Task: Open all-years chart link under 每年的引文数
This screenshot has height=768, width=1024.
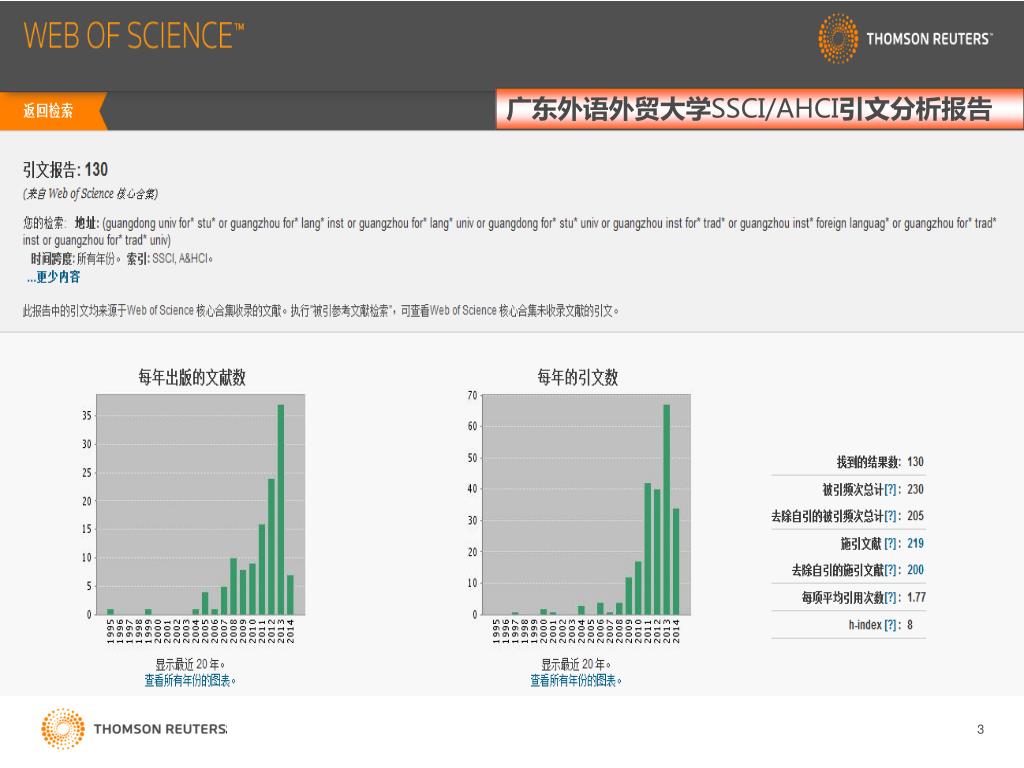Action: click(576, 680)
